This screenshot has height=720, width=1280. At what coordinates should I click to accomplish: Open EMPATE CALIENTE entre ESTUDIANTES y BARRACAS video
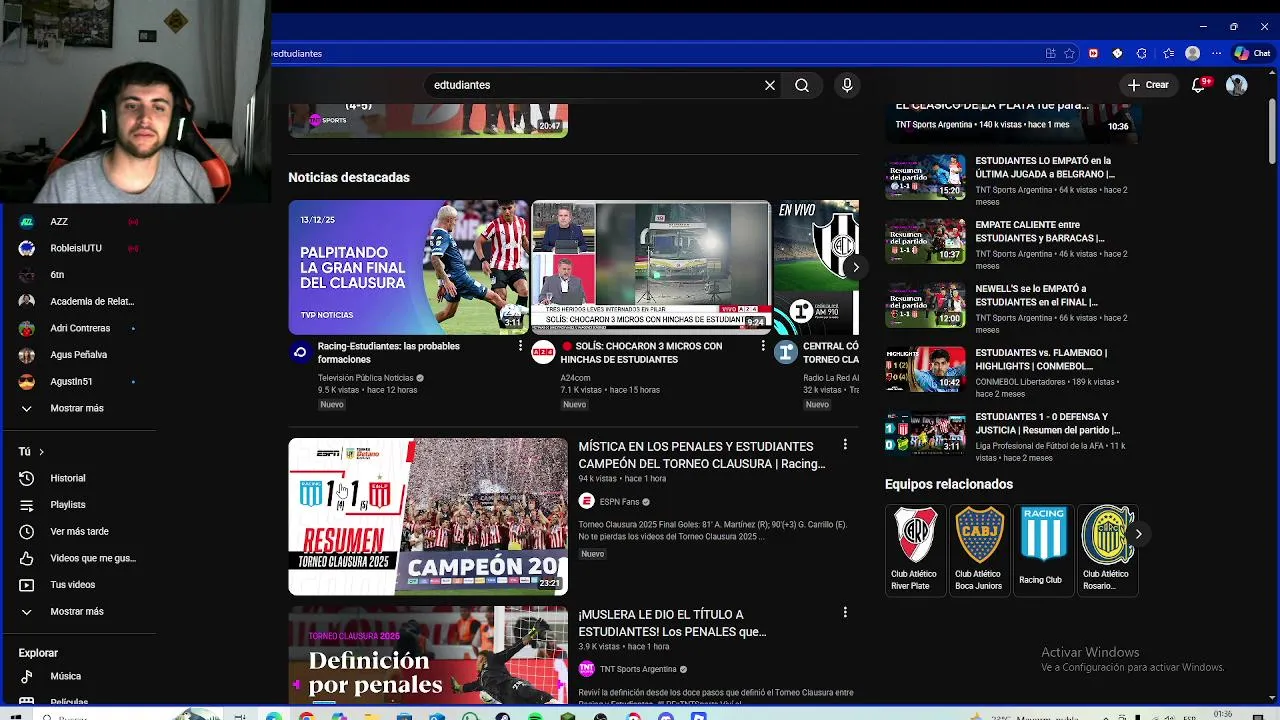point(1040,231)
